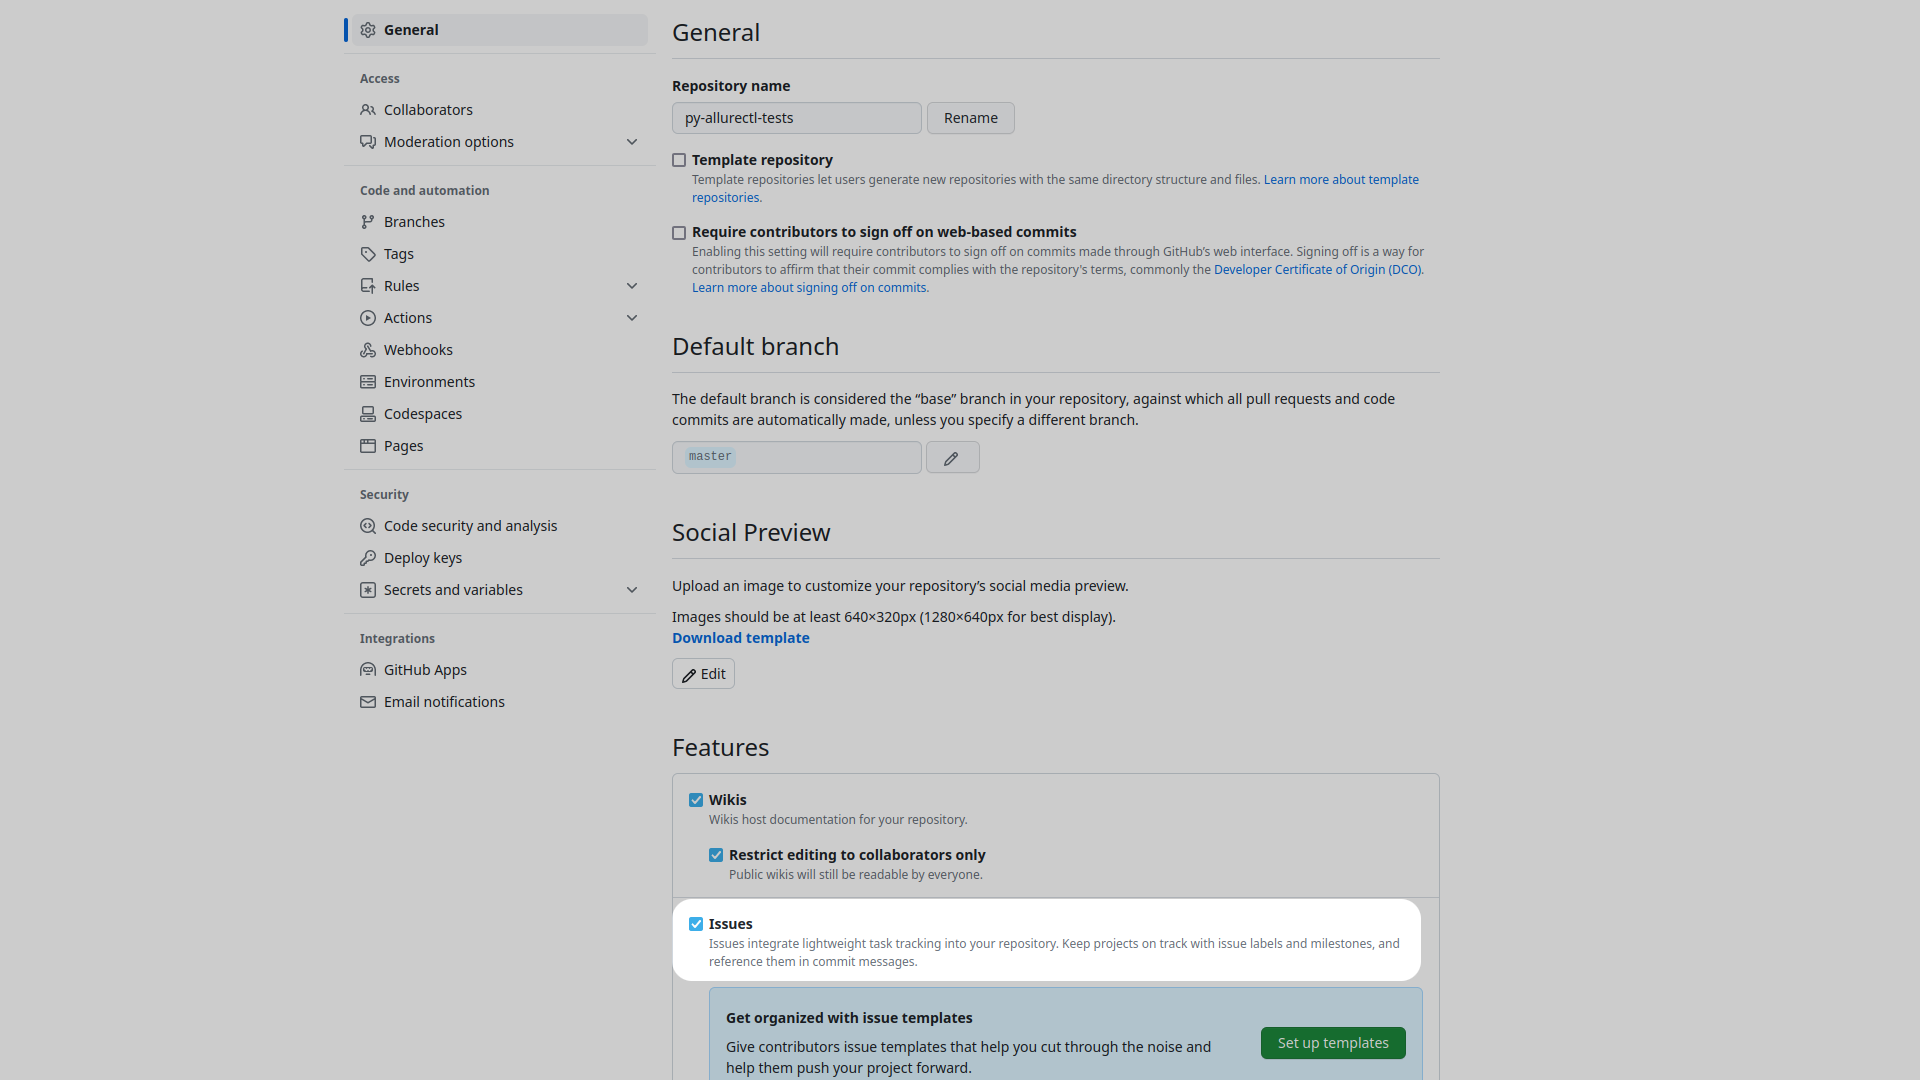Expand the Actions dropdown in sidebar

click(x=633, y=318)
